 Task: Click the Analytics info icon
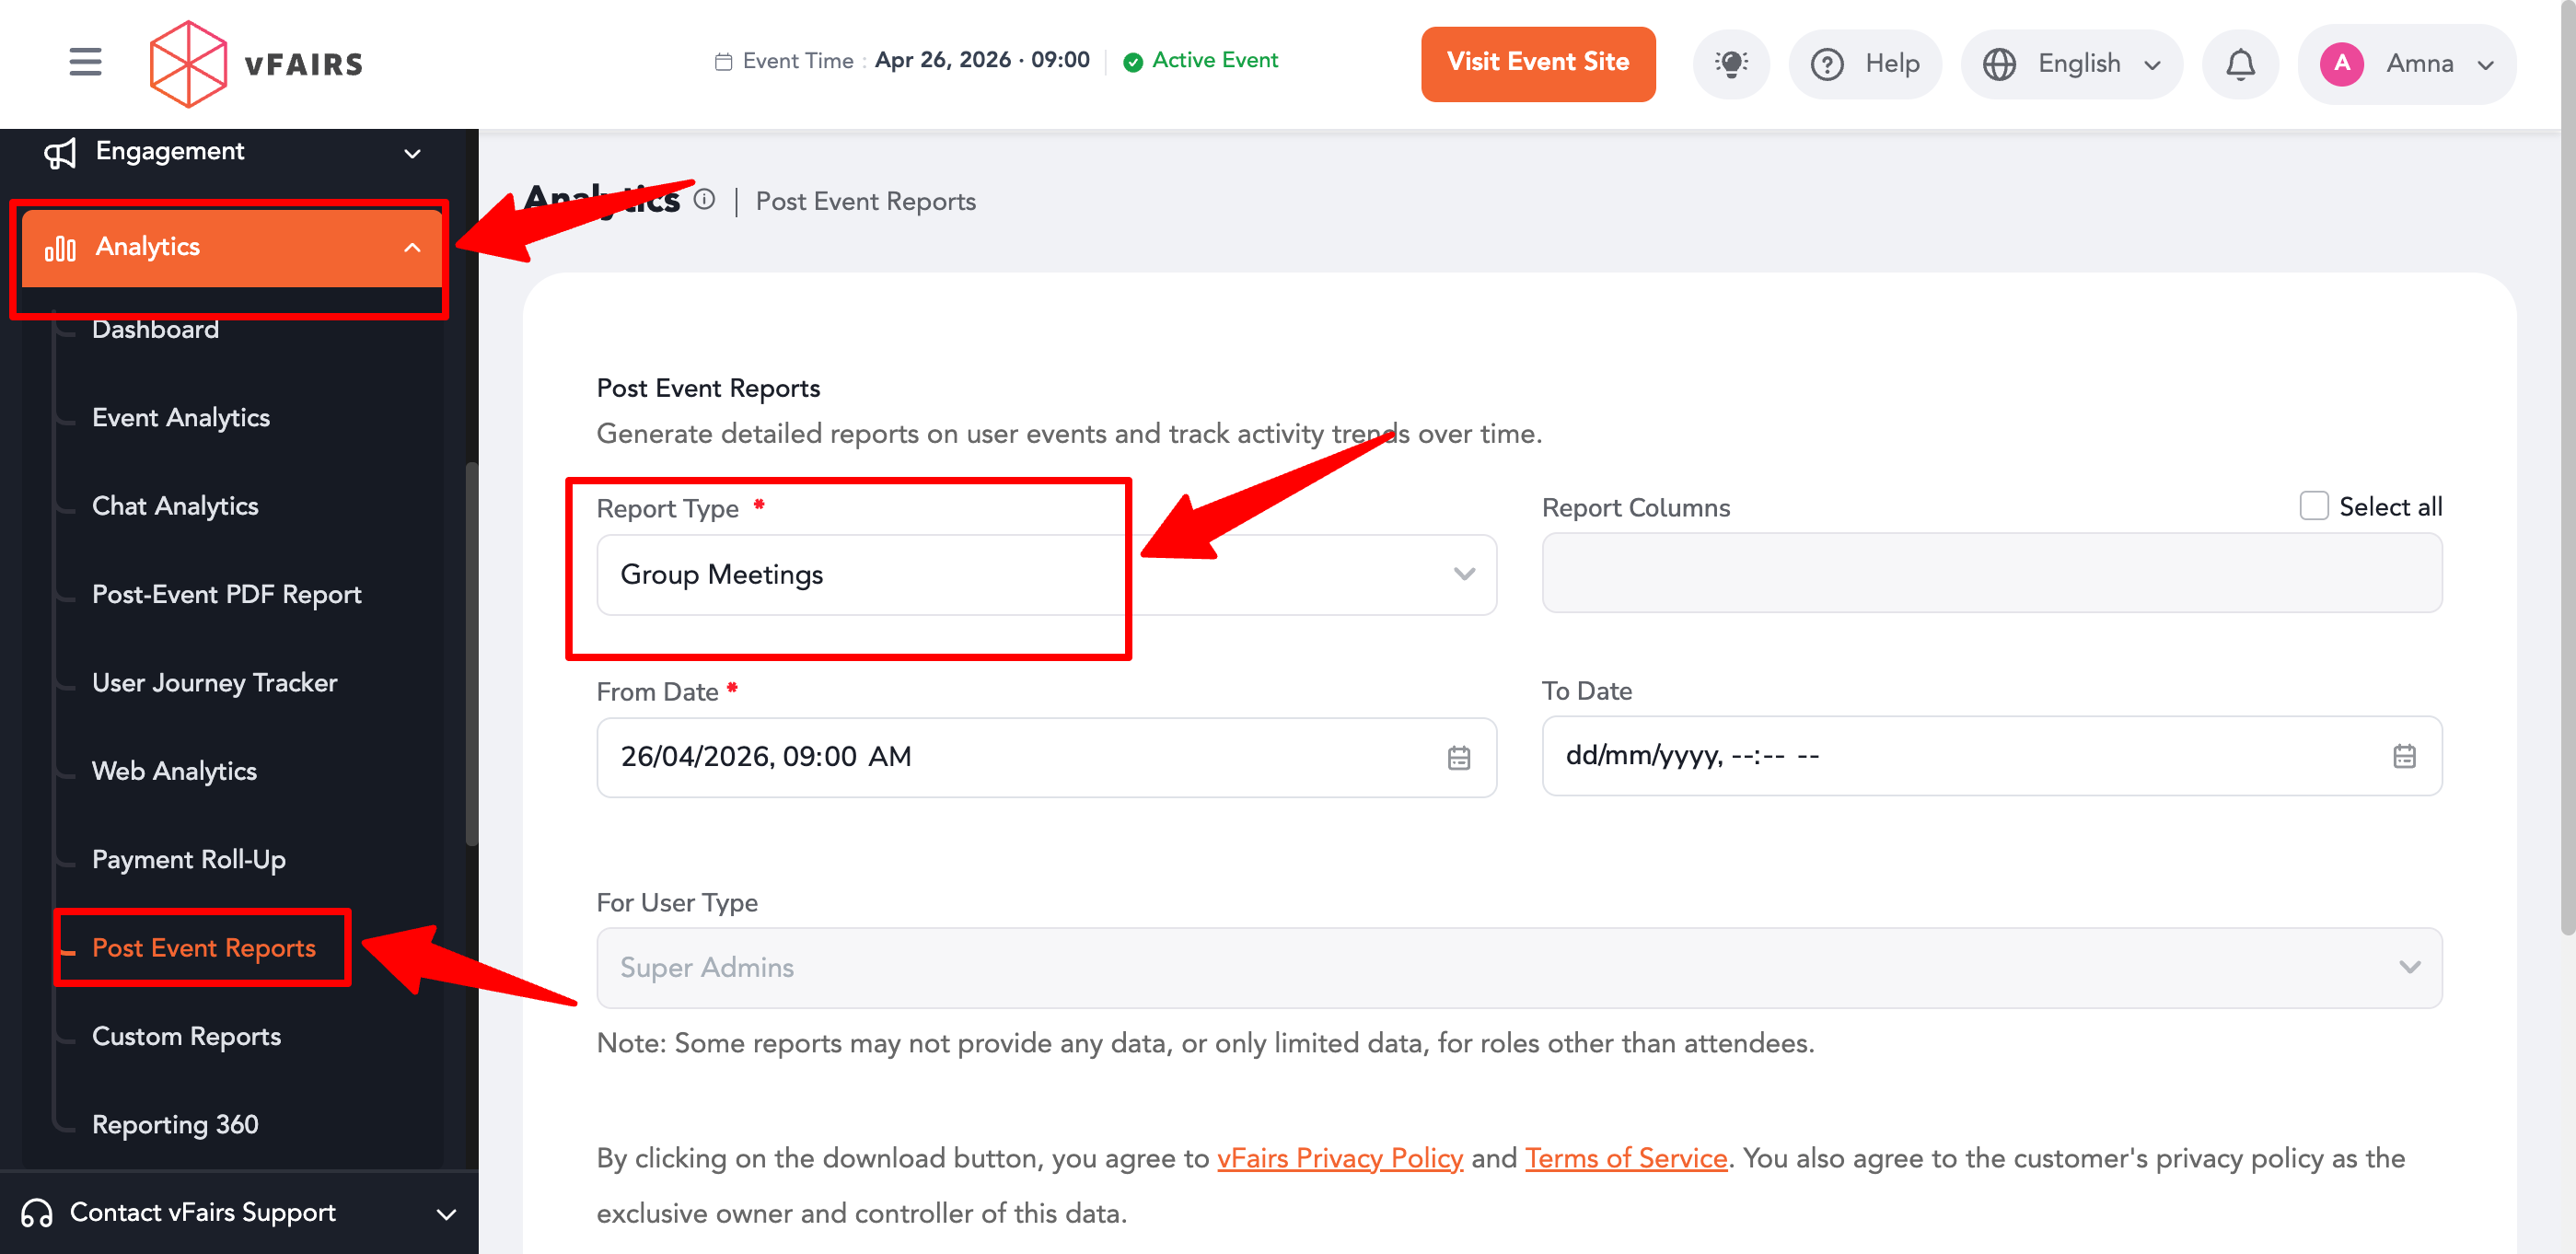click(x=704, y=199)
